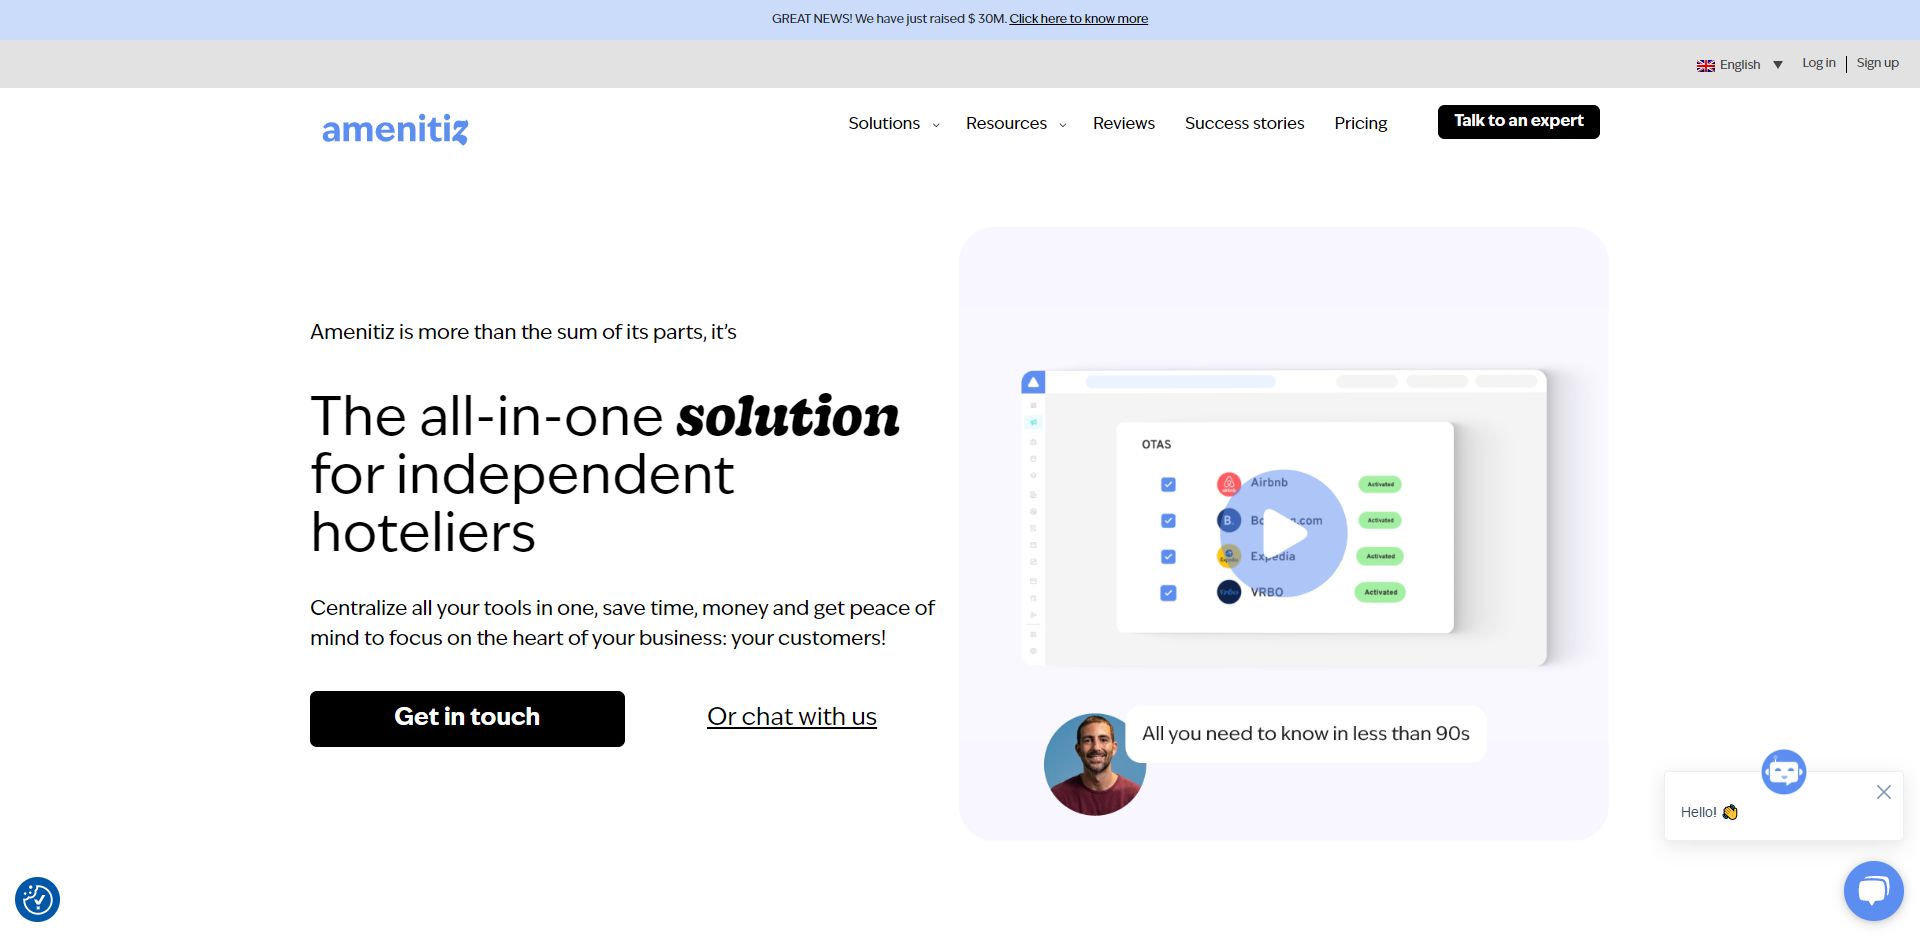Click the Airbnb logo icon

(1229, 485)
